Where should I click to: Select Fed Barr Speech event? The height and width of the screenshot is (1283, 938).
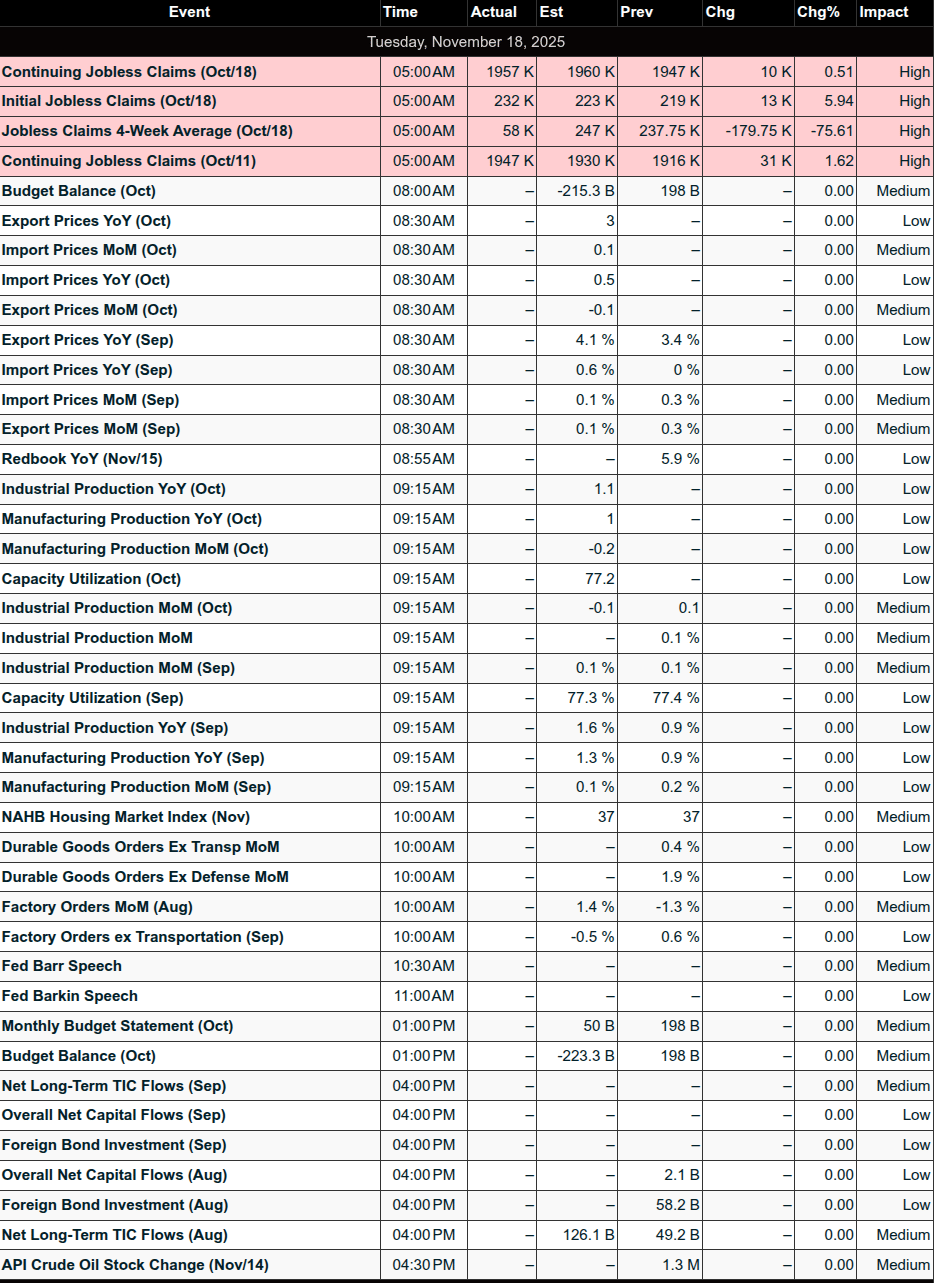[62, 966]
